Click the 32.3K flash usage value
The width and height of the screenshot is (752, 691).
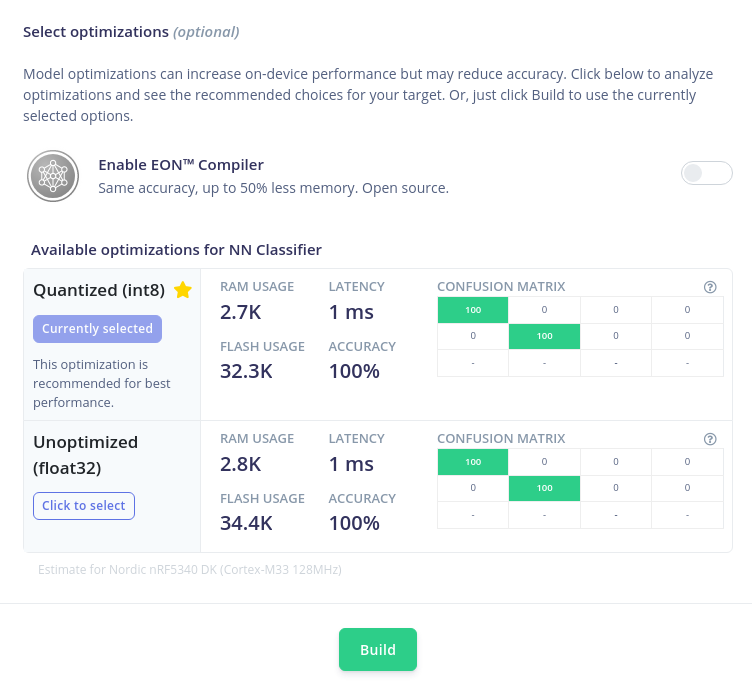click(246, 371)
